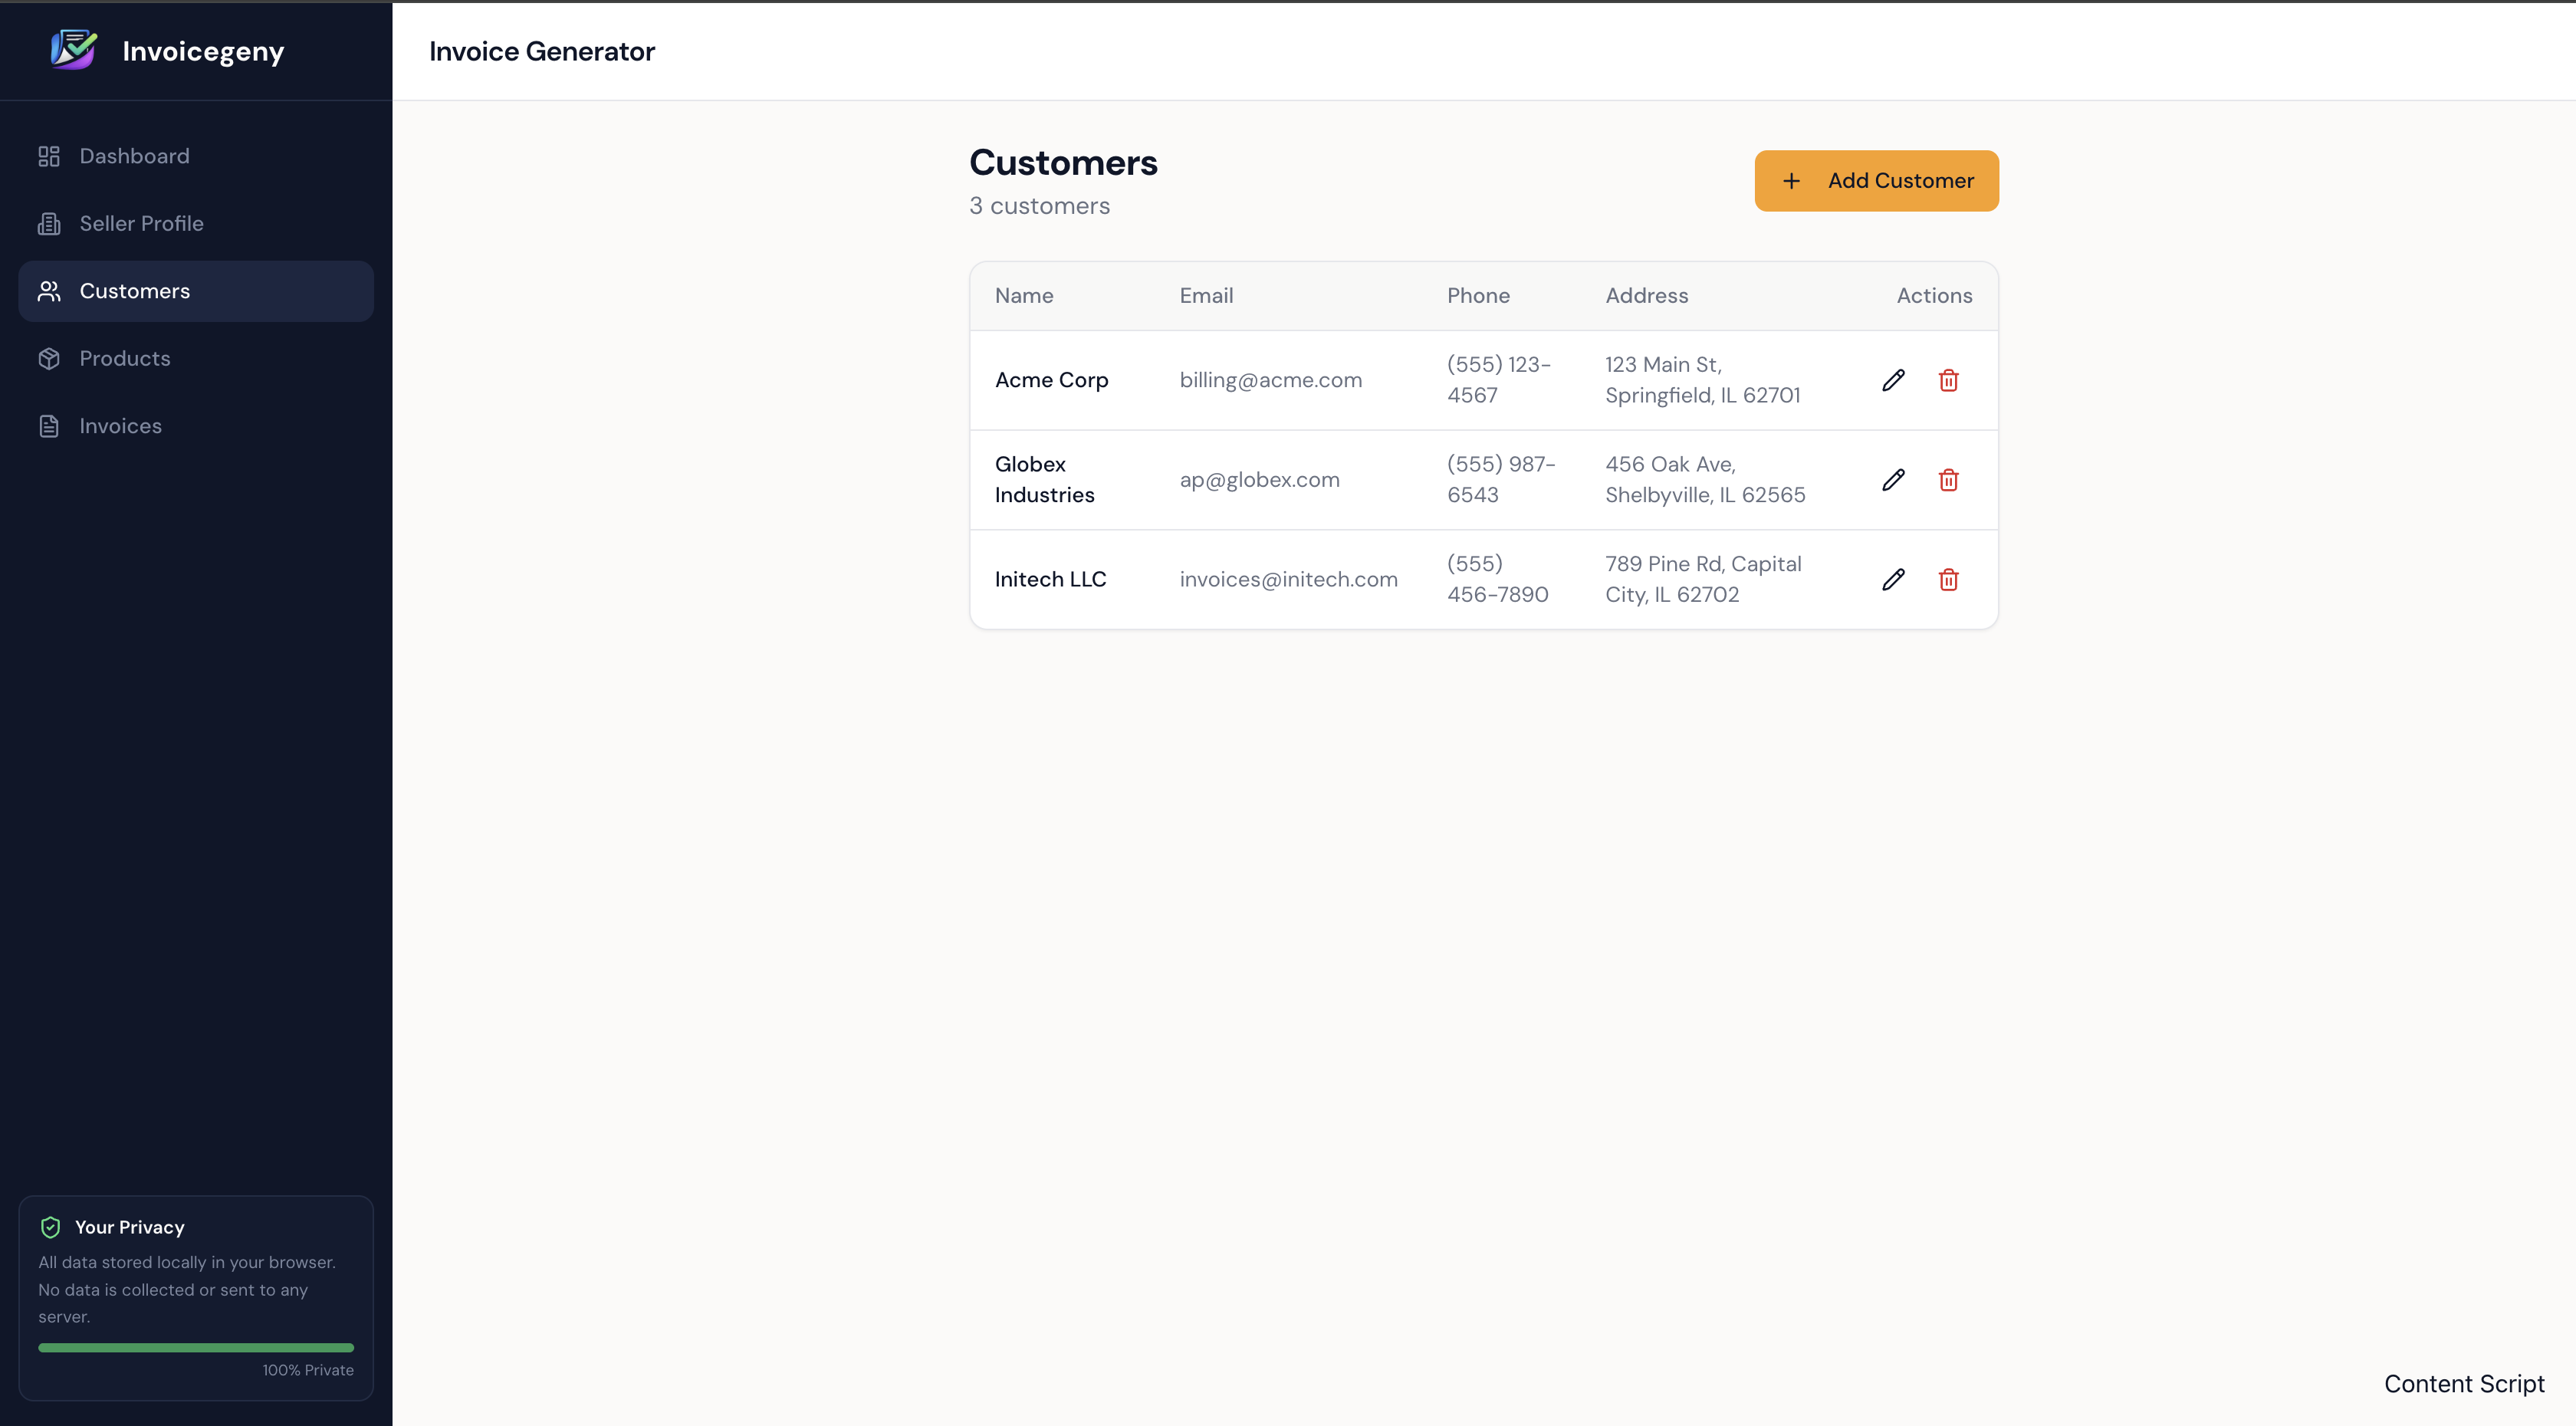Click the green 100% Private progress bar

(x=196, y=1347)
